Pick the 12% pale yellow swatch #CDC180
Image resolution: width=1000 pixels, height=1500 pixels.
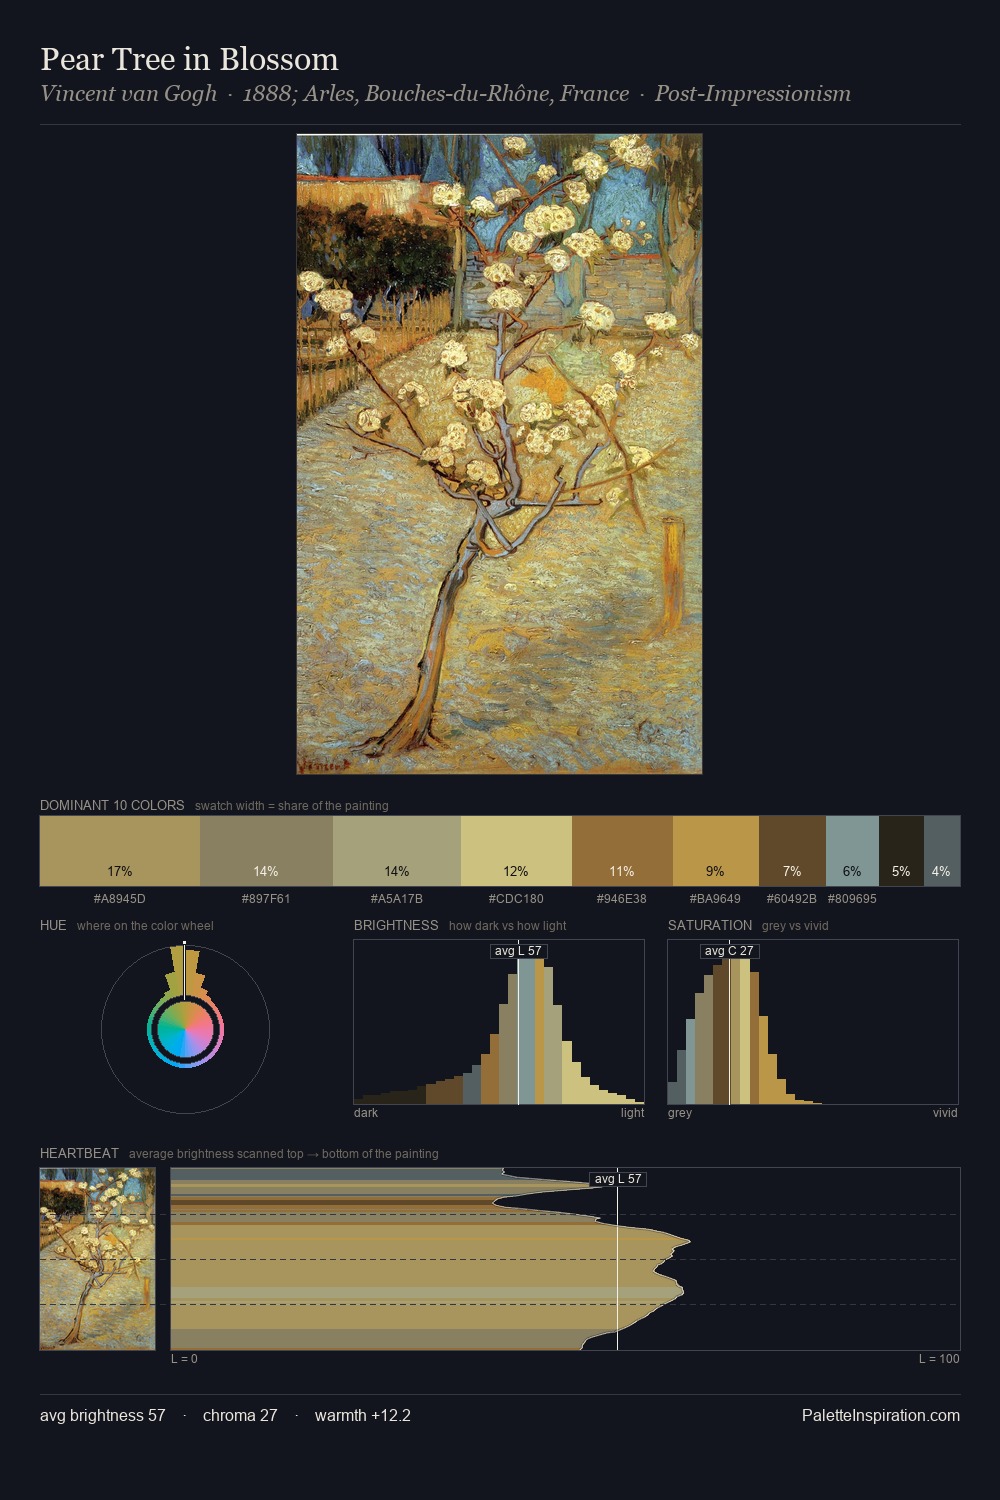pos(516,851)
